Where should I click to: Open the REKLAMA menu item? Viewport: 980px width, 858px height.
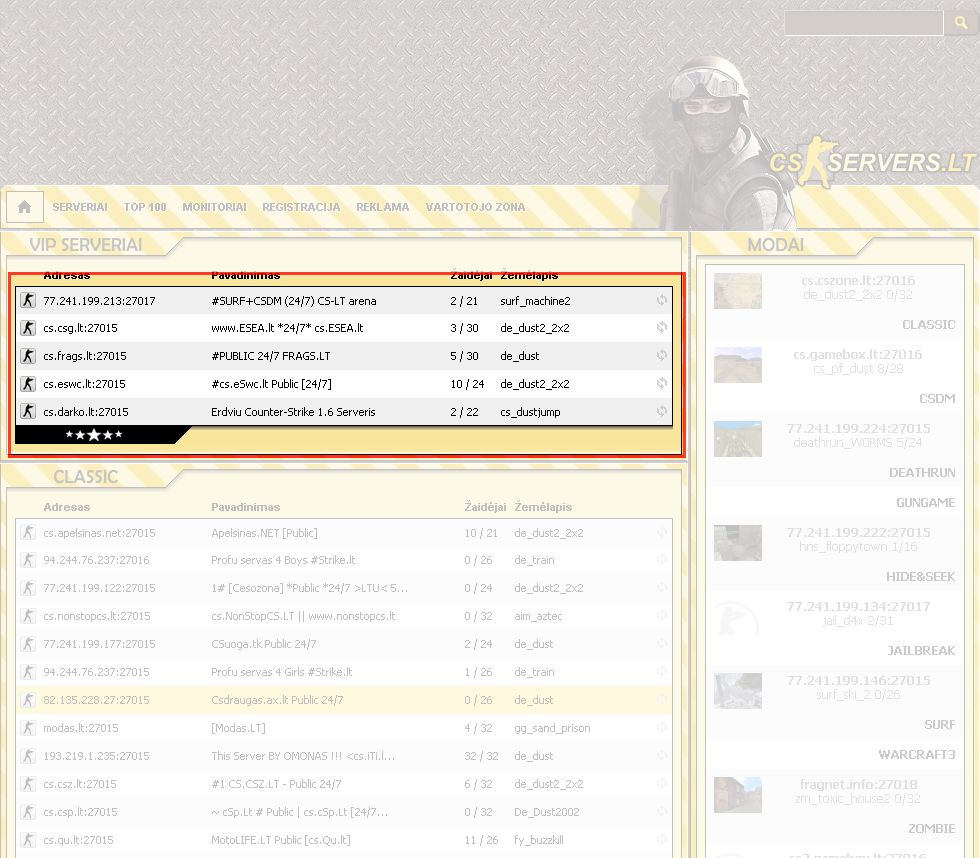pos(382,207)
